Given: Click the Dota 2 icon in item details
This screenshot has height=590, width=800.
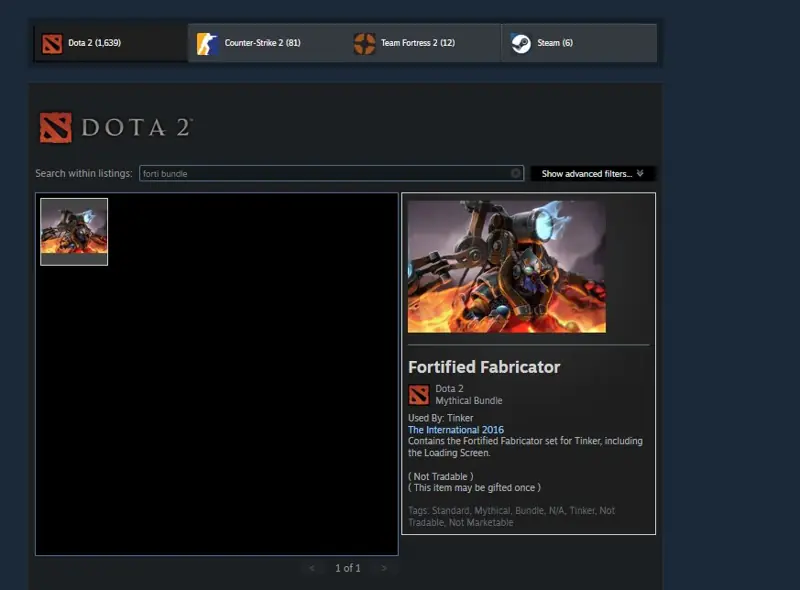Looking at the screenshot, I should pos(419,395).
